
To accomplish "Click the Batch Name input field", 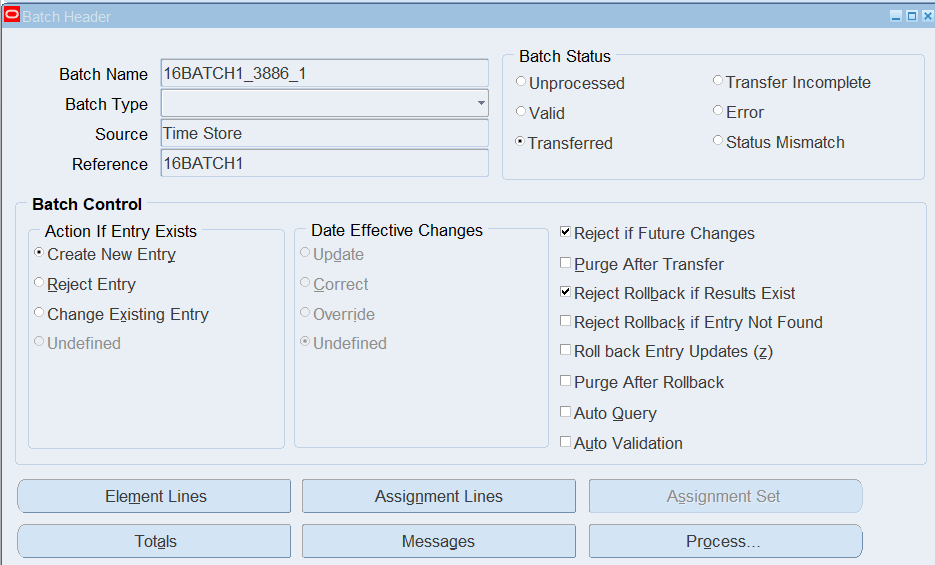I will point(324,74).
